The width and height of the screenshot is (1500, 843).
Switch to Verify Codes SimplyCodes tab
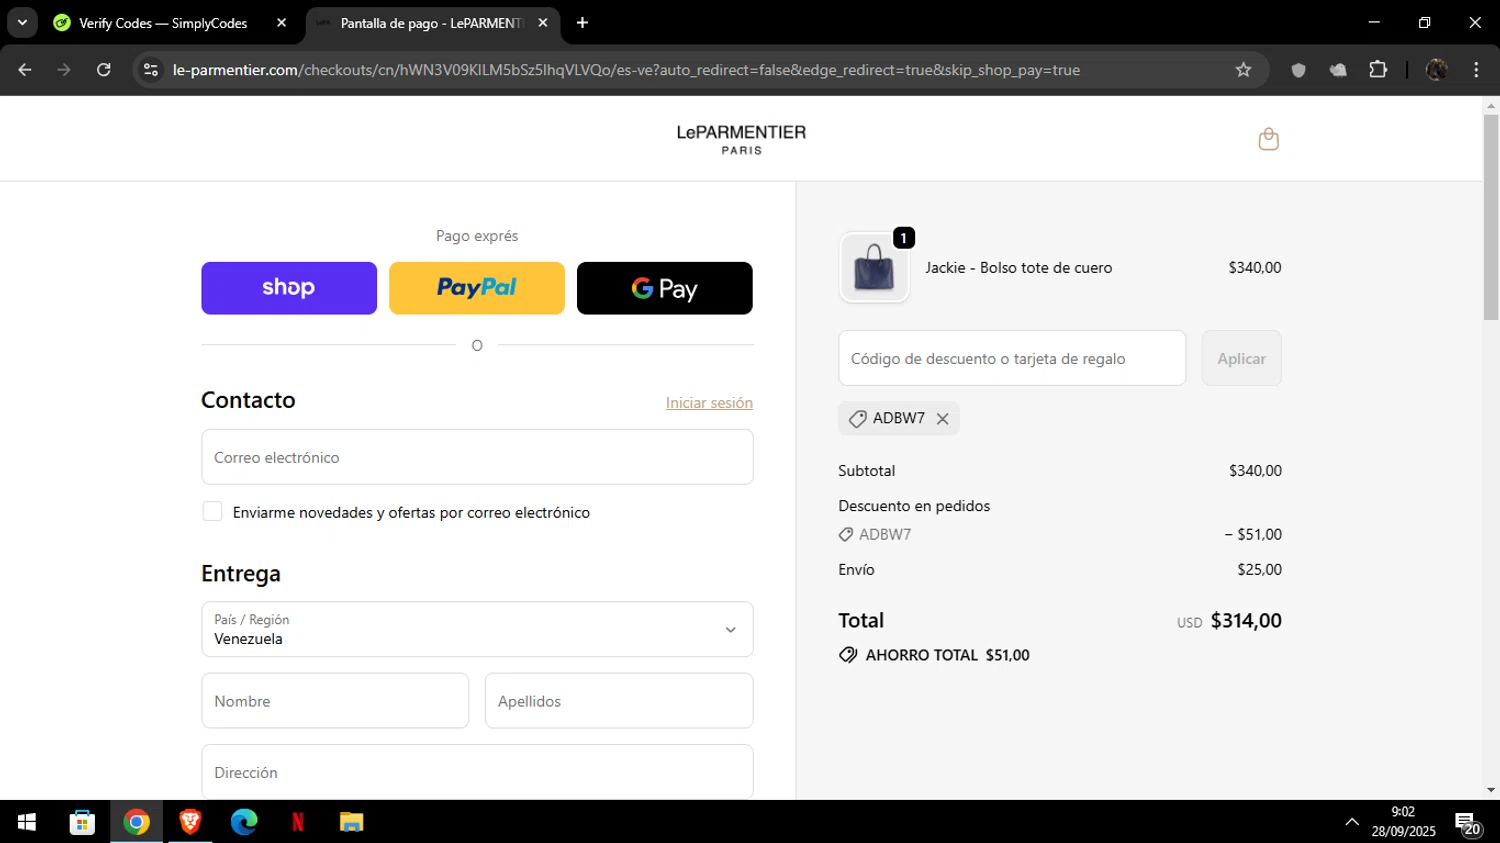163,23
